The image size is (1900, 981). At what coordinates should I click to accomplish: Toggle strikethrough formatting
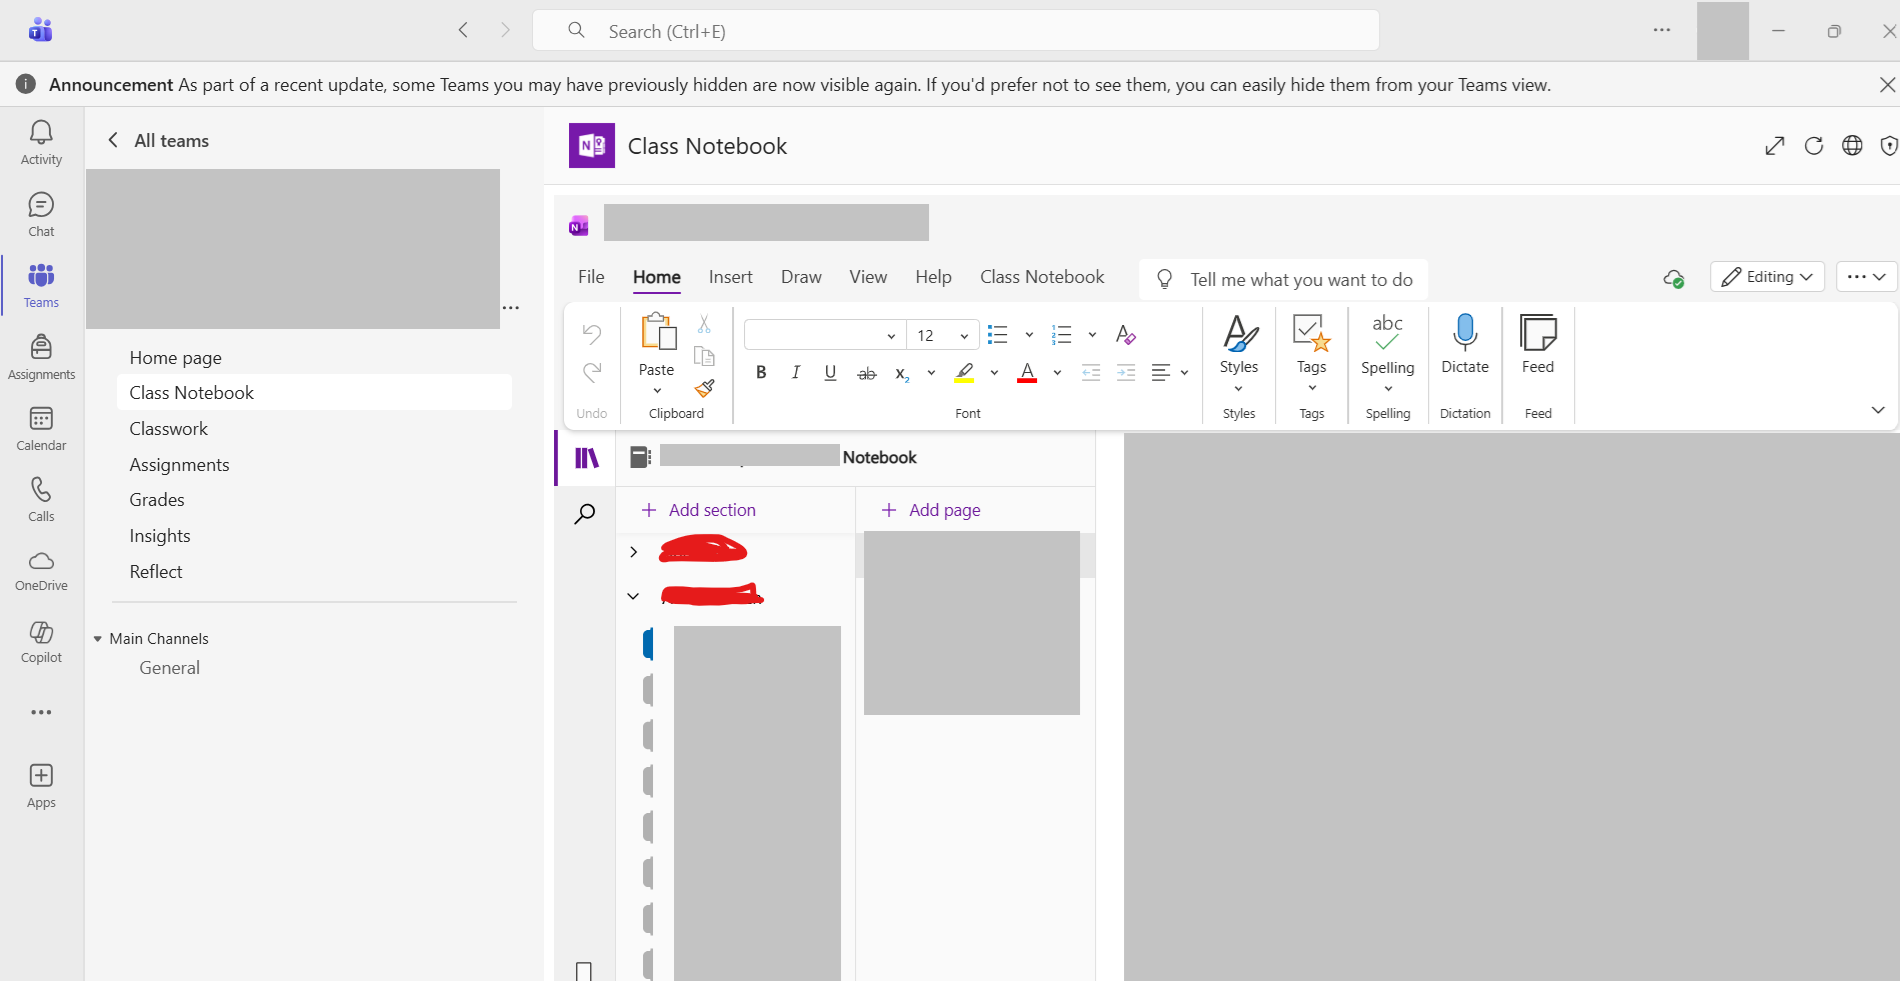coord(867,373)
